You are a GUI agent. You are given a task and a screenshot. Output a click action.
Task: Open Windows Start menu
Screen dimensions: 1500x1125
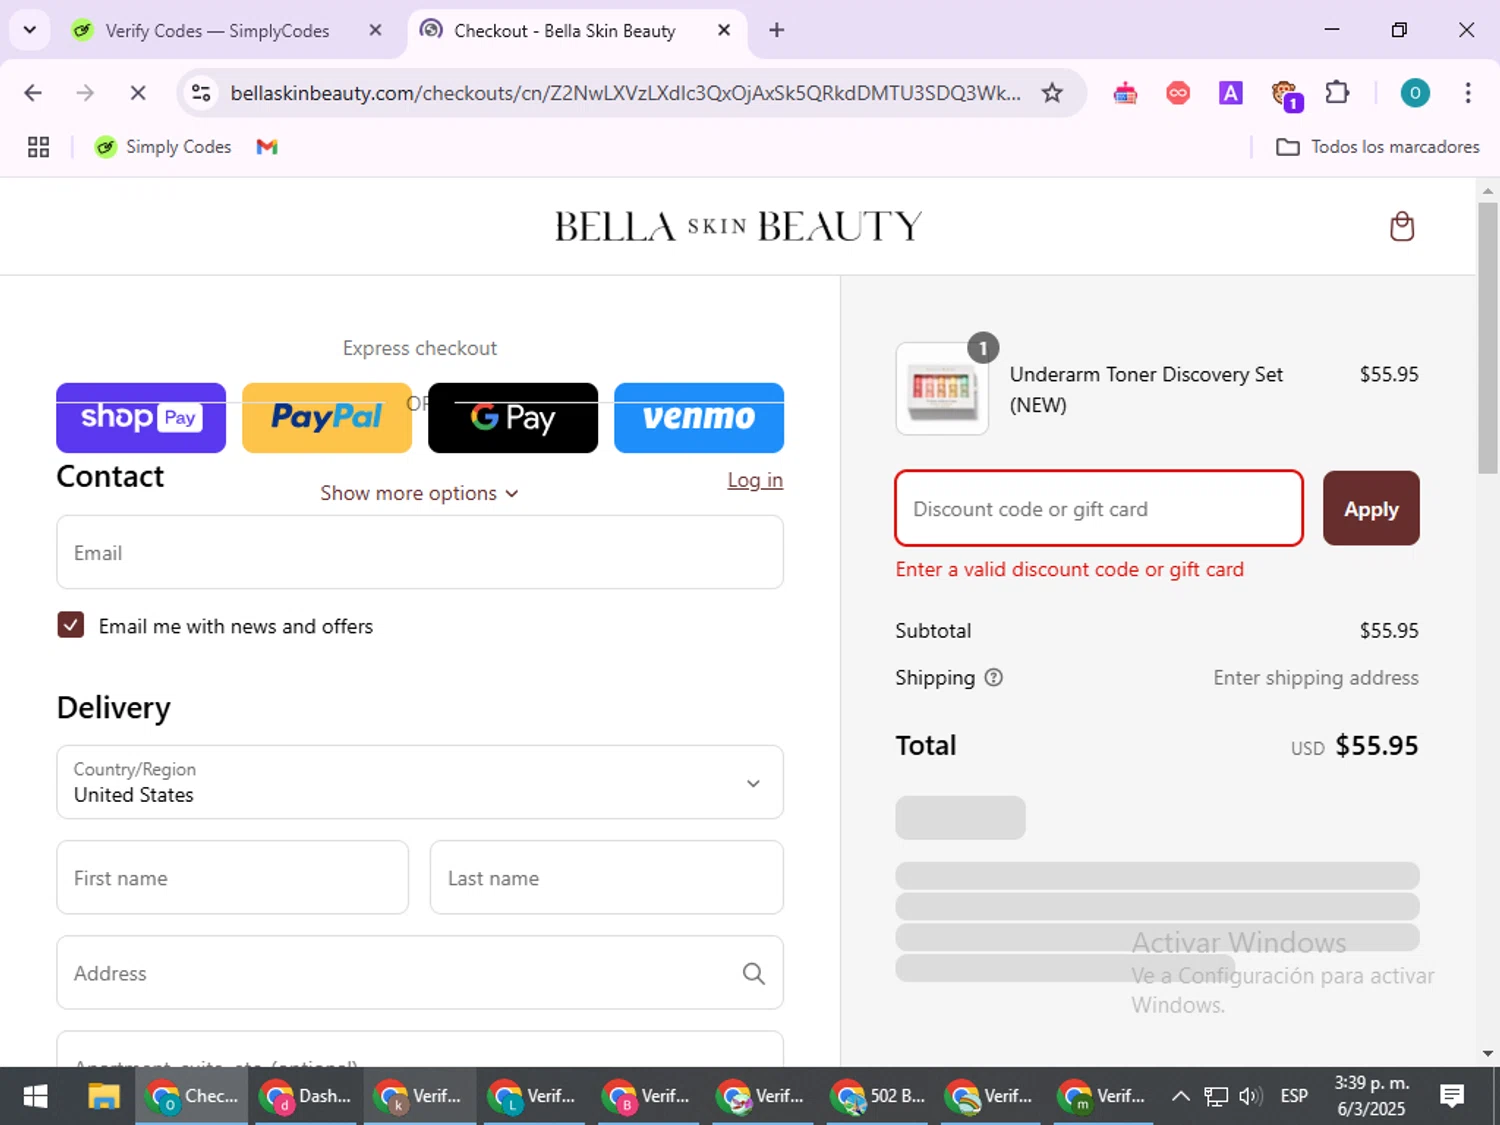pos(35,1097)
